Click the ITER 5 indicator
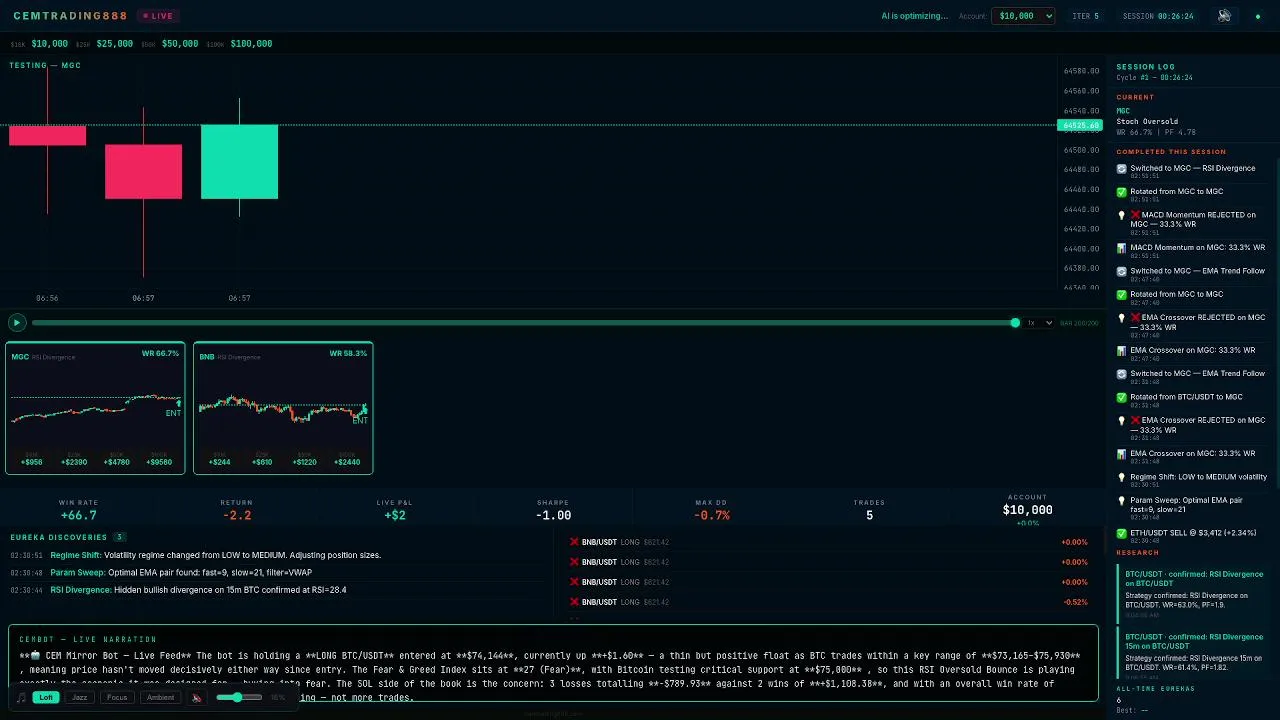1280x720 pixels. click(x=1085, y=16)
